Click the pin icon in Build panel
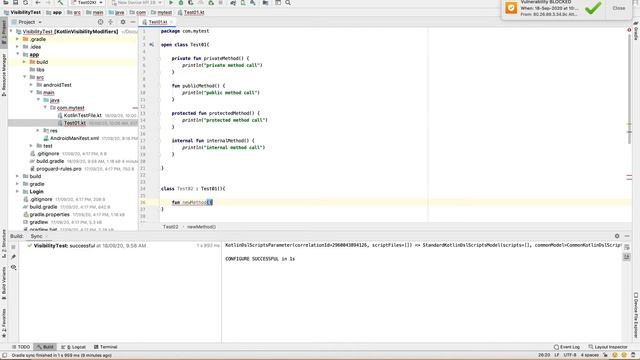The height and width of the screenshot is (360, 640). point(13,257)
